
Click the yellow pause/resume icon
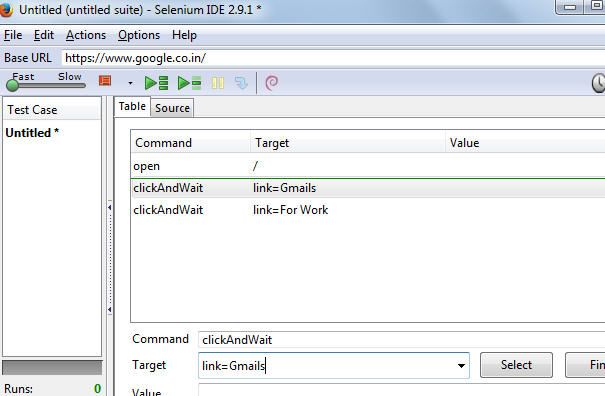tap(218, 83)
